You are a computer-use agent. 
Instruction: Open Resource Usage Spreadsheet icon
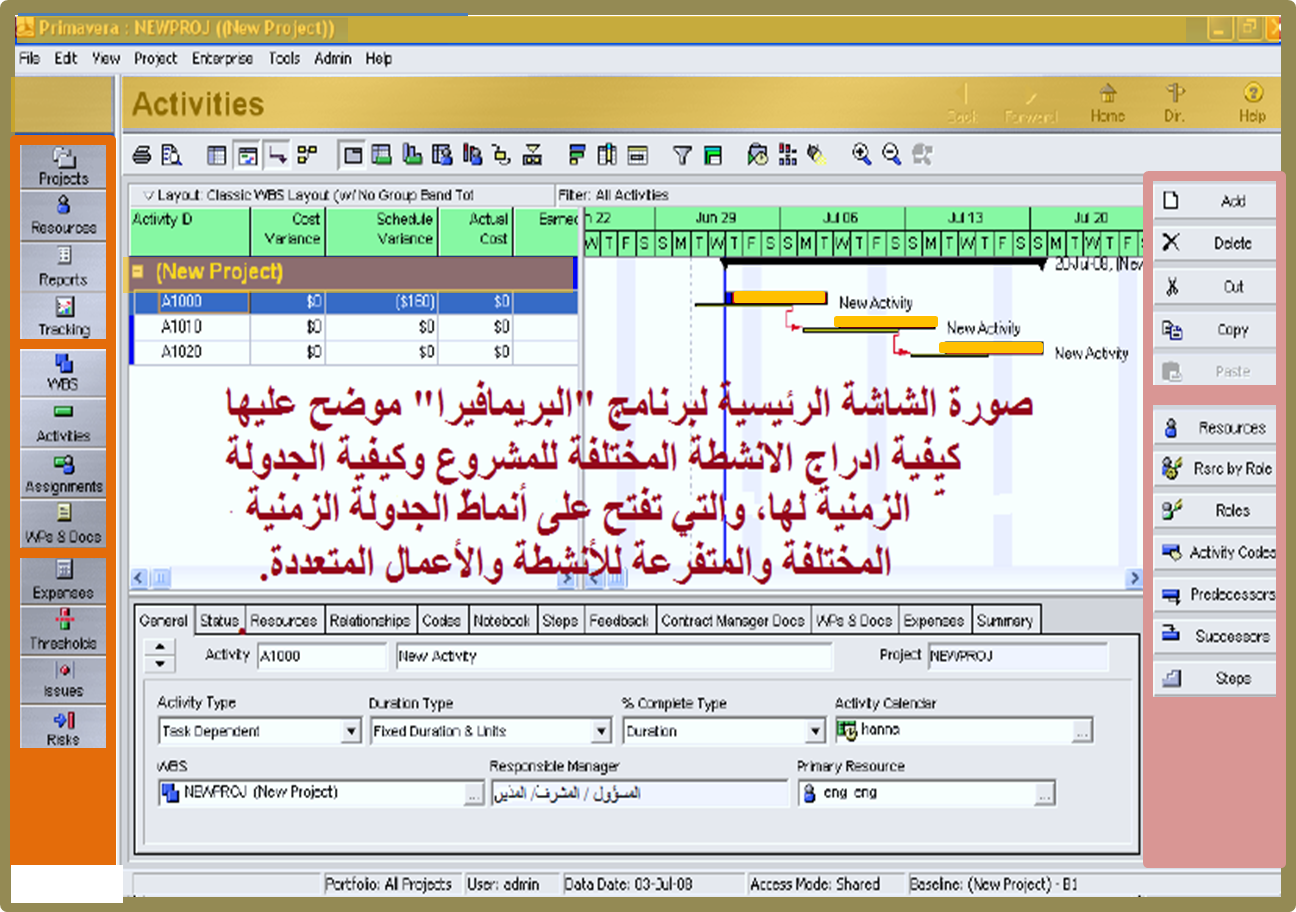point(442,155)
